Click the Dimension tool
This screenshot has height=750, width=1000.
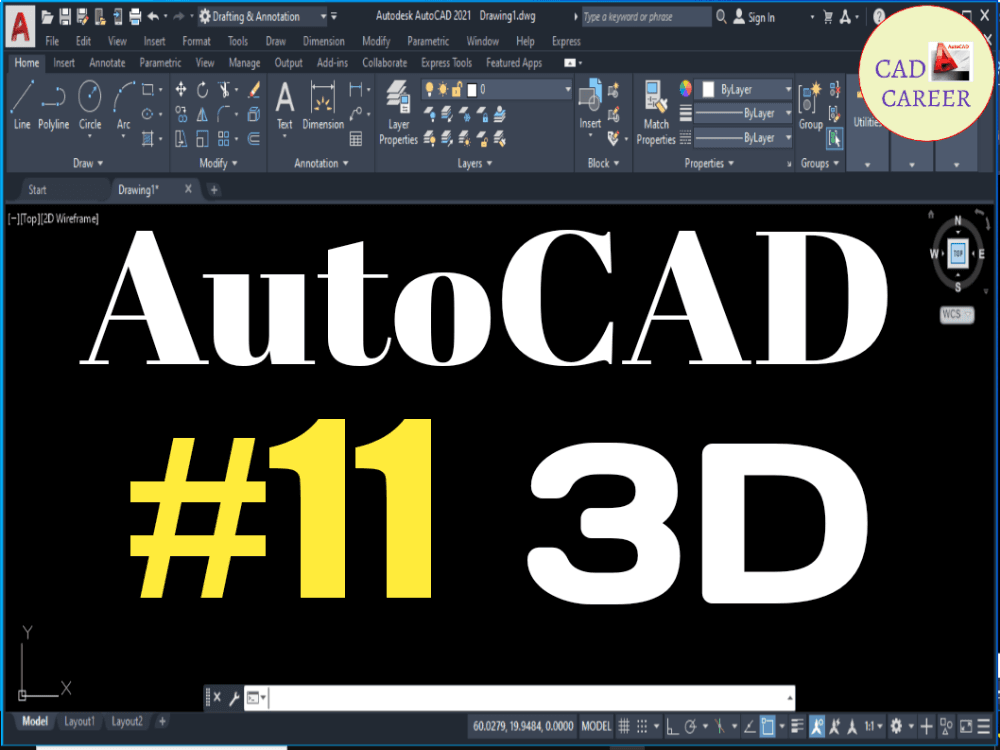click(x=323, y=106)
